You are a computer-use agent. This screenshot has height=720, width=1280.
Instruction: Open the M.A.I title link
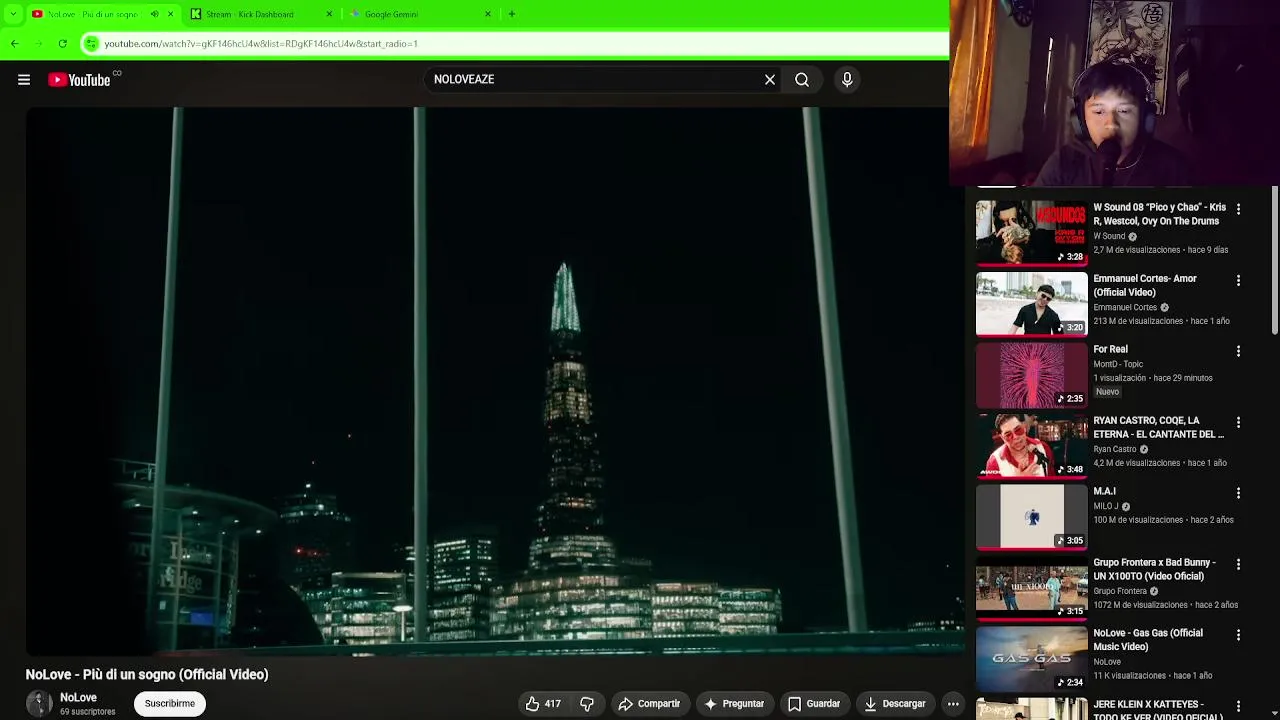click(1104, 491)
